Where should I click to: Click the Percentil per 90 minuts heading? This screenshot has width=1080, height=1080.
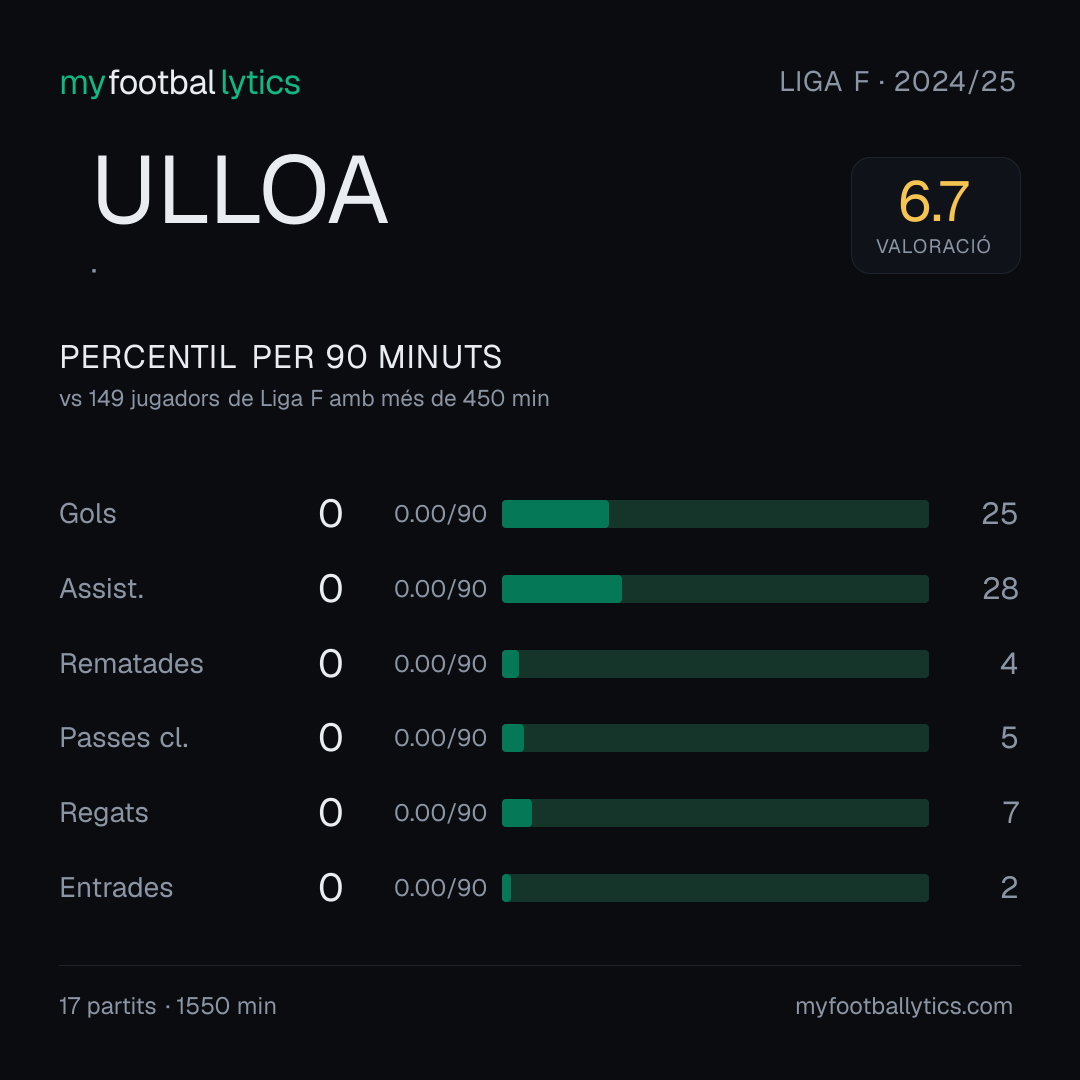click(x=281, y=357)
